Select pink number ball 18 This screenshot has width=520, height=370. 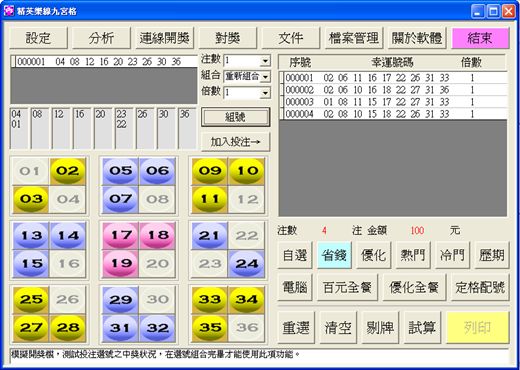tap(157, 235)
